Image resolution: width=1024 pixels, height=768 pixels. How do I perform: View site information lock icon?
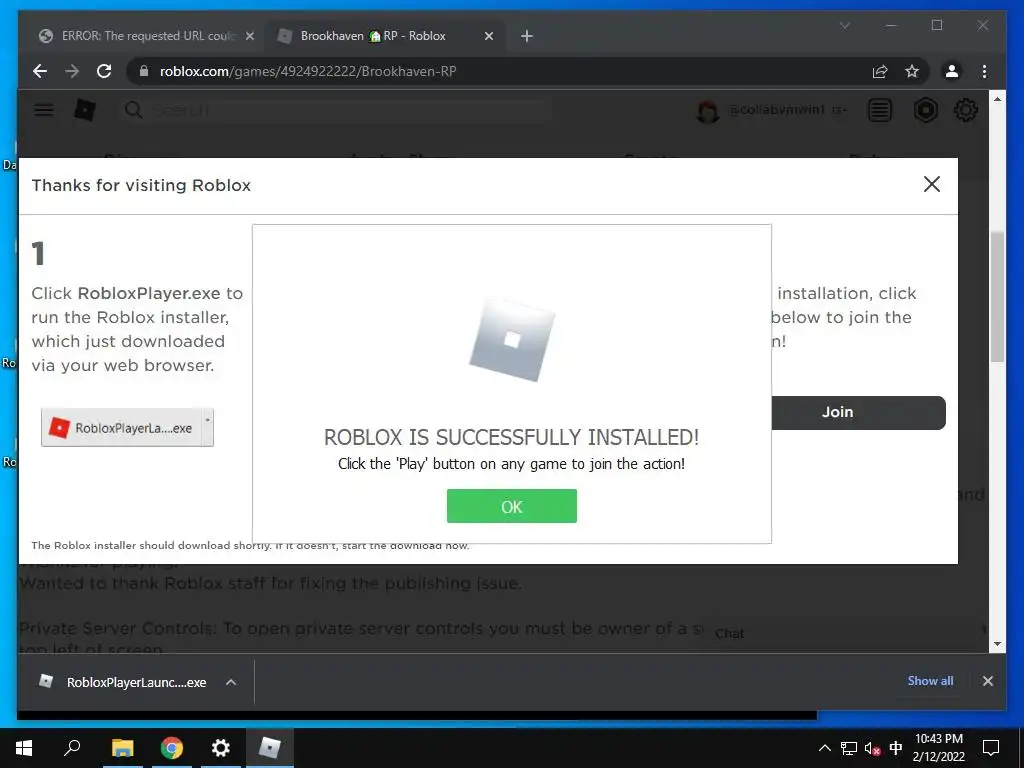pyautogui.click(x=144, y=71)
